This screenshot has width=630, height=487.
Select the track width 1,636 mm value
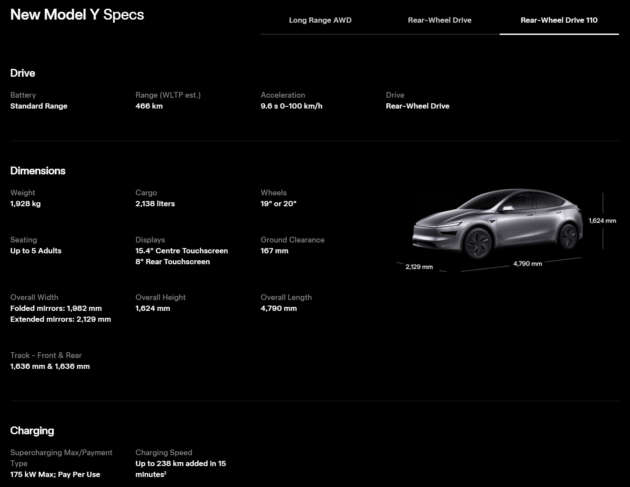click(50, 366)
